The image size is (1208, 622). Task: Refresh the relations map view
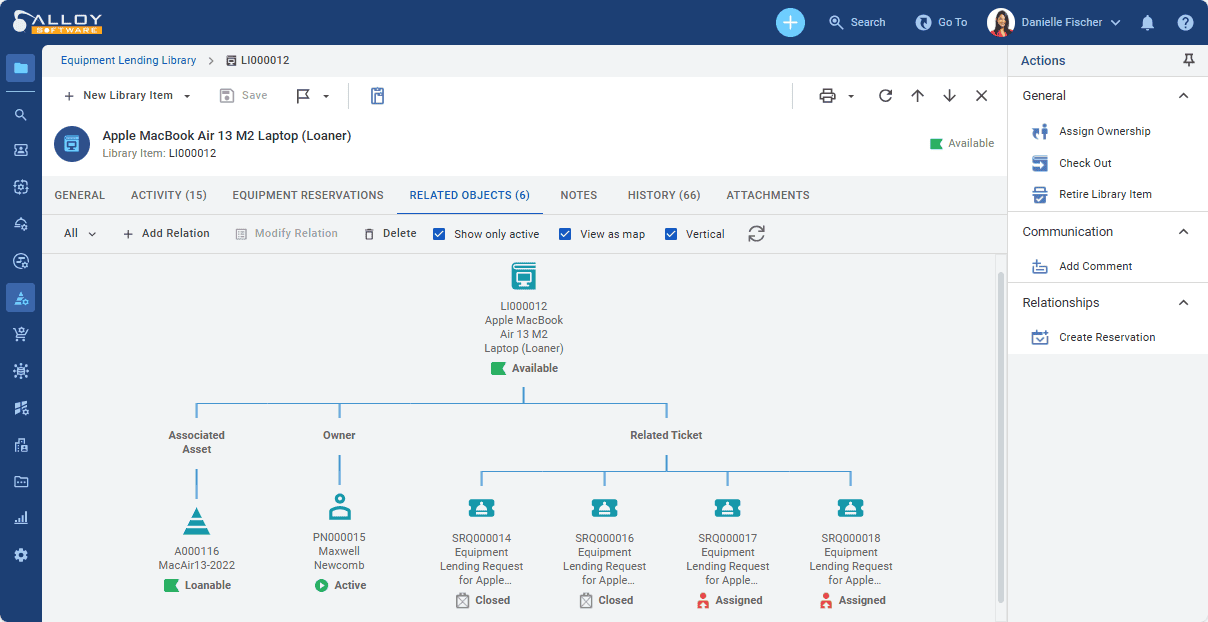[756, 234]
